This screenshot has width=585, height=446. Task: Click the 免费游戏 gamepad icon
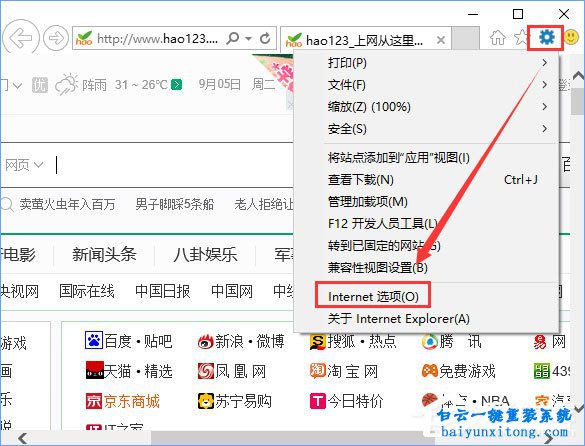coord(429,371)
